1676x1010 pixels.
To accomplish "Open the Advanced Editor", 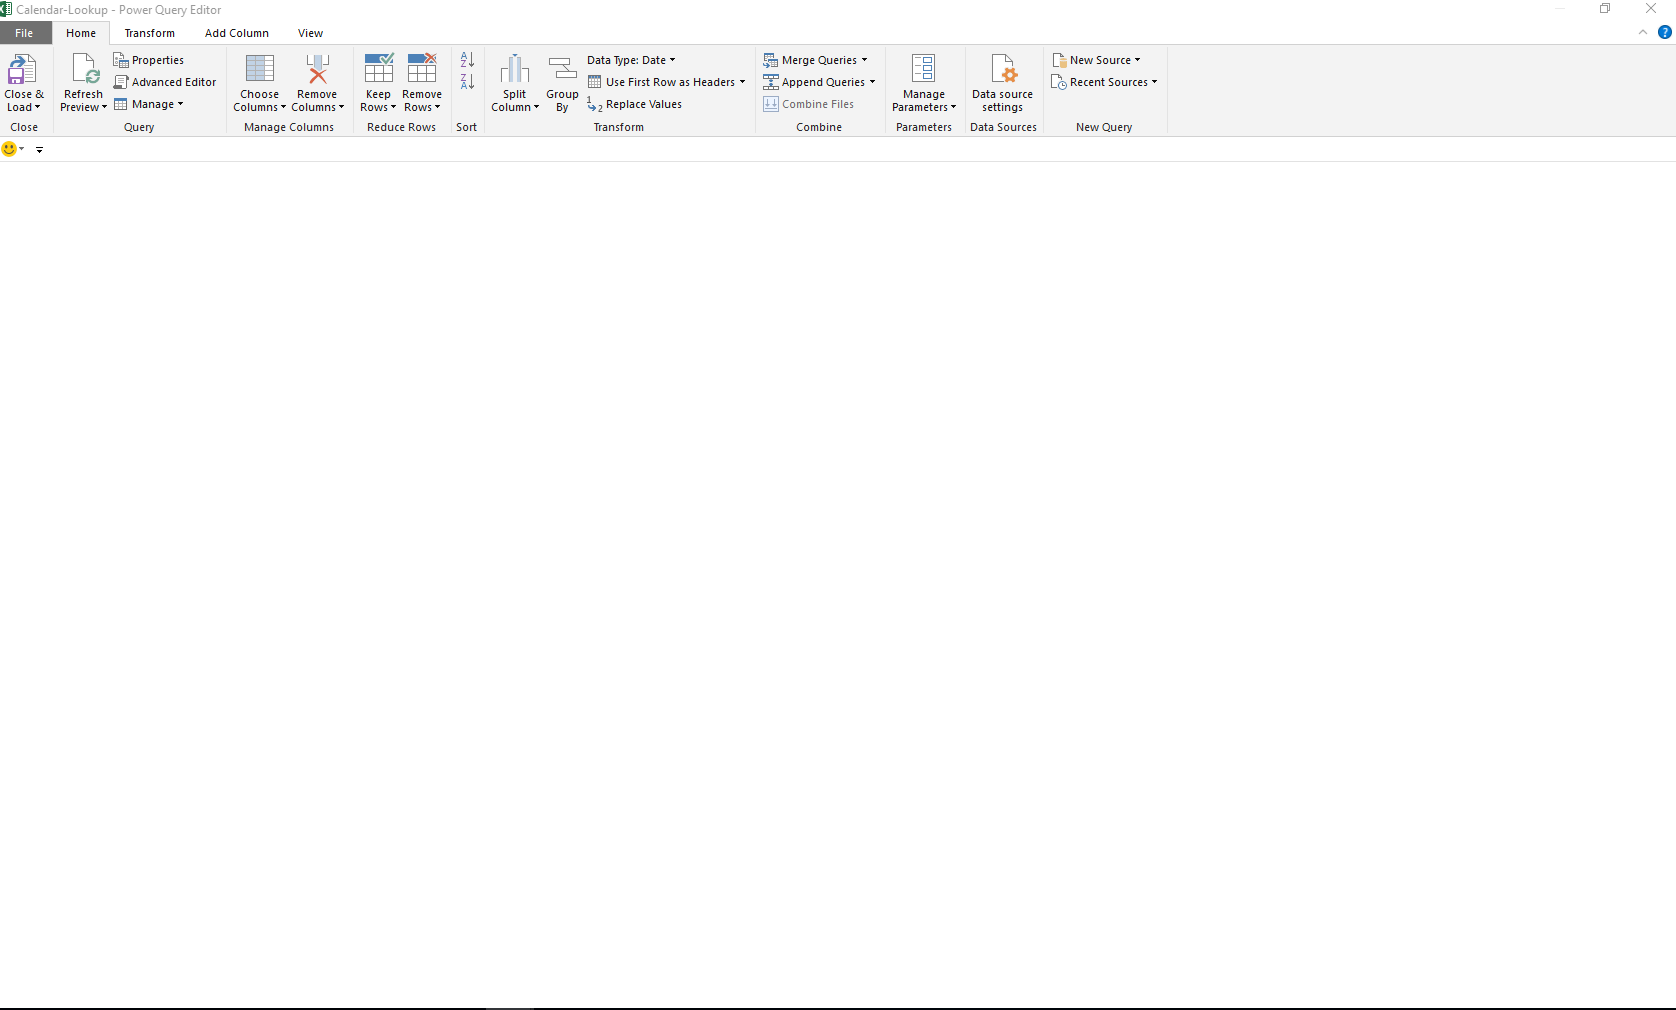I will [x=165, y=82].
